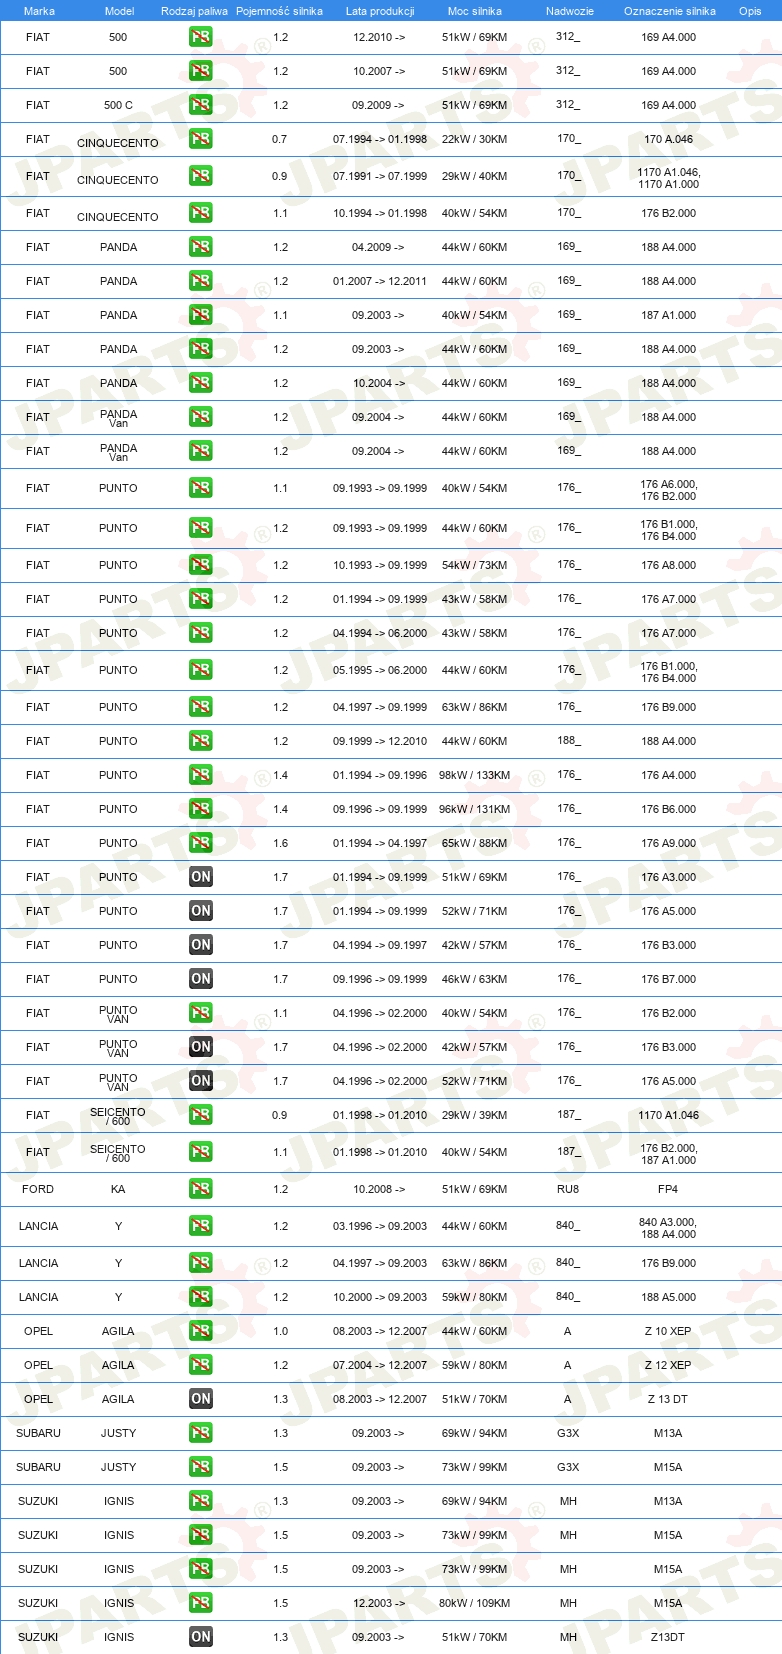The width and height of the screenshot is (782, 1654).
Task: Click petrol icon in OPEL AGILA Z 12 XEP row
Action: click(x=201, y=1365)
